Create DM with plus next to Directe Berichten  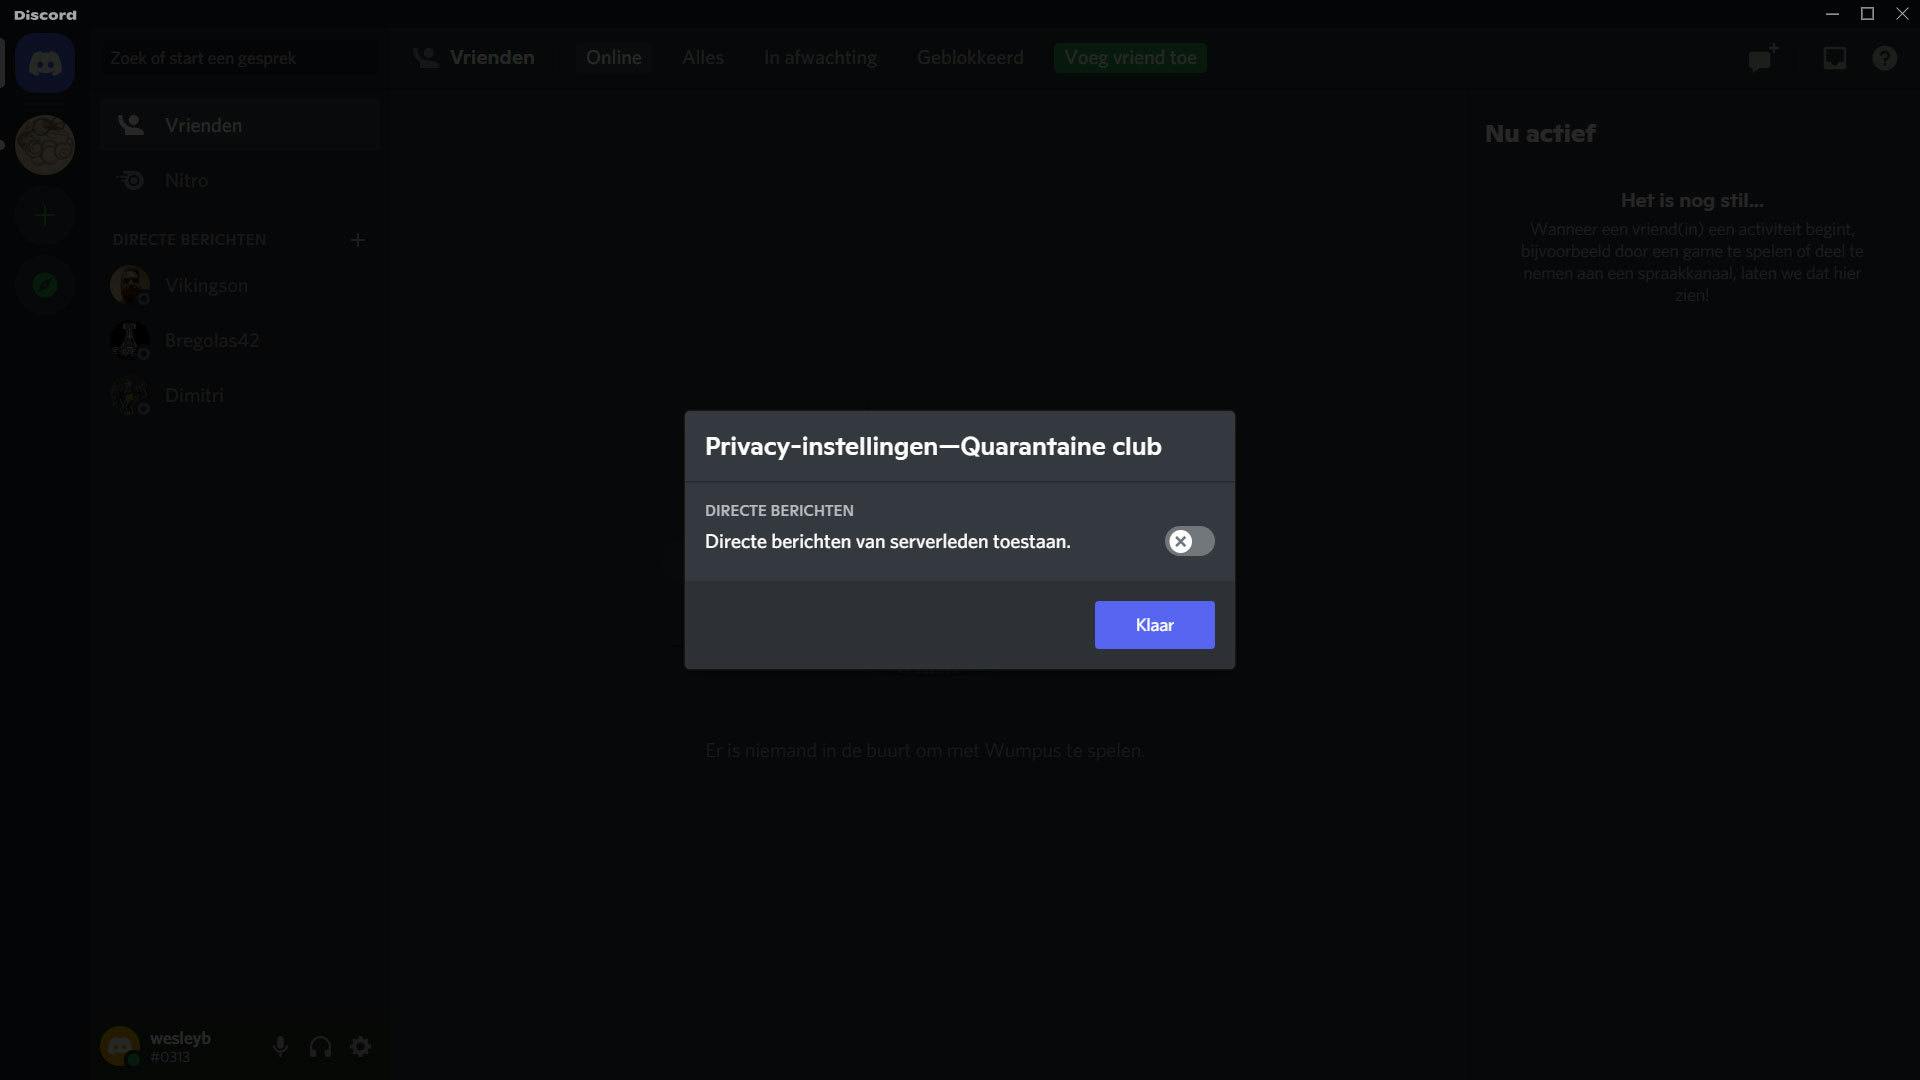(x=358, y=240)
